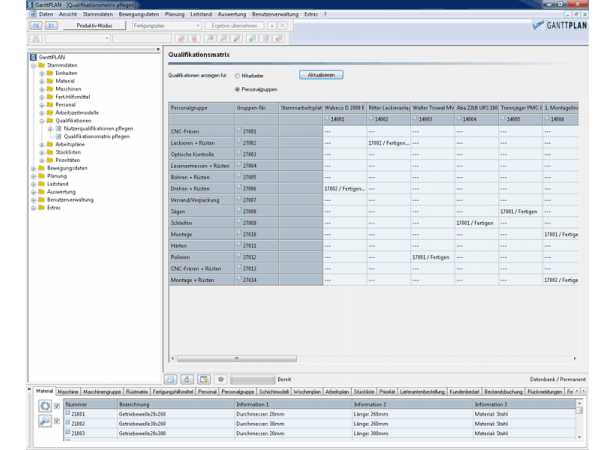Screen dimensions: 615x450
Task: Switch to the Kundenbedarf tab
Action: pos(464,392)
